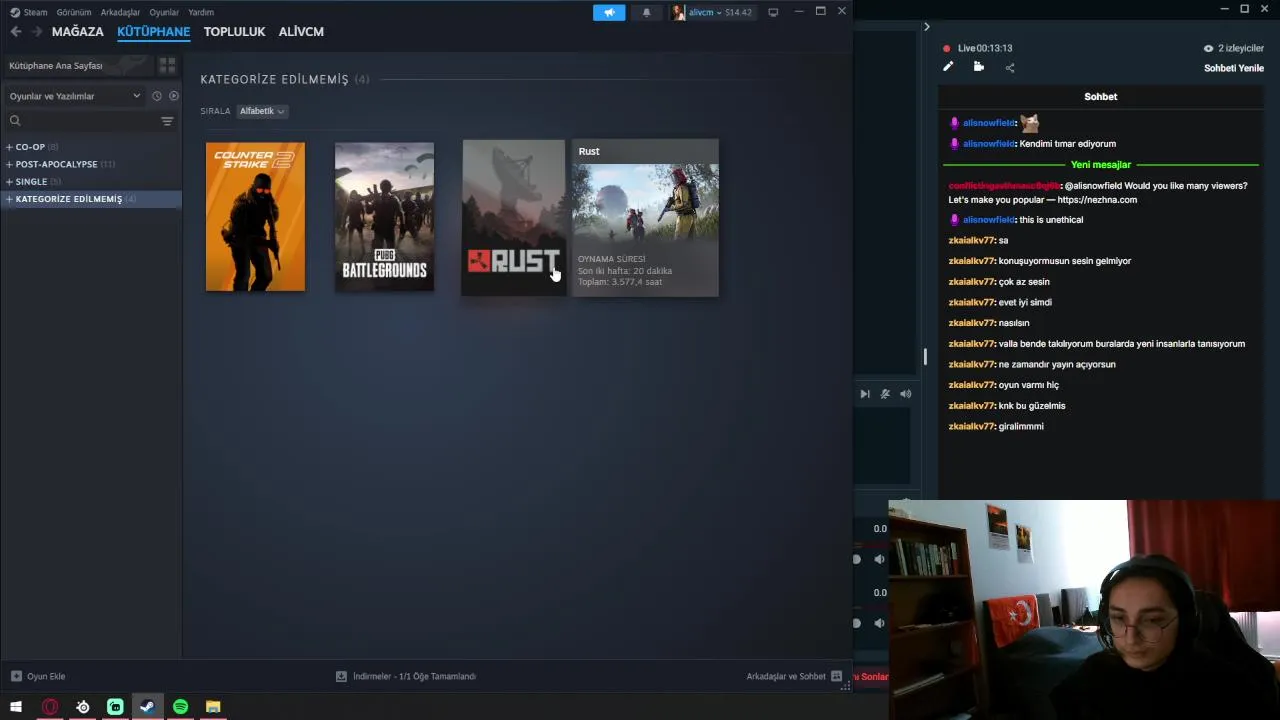Click the viewers eye icon

point(1209,48)
